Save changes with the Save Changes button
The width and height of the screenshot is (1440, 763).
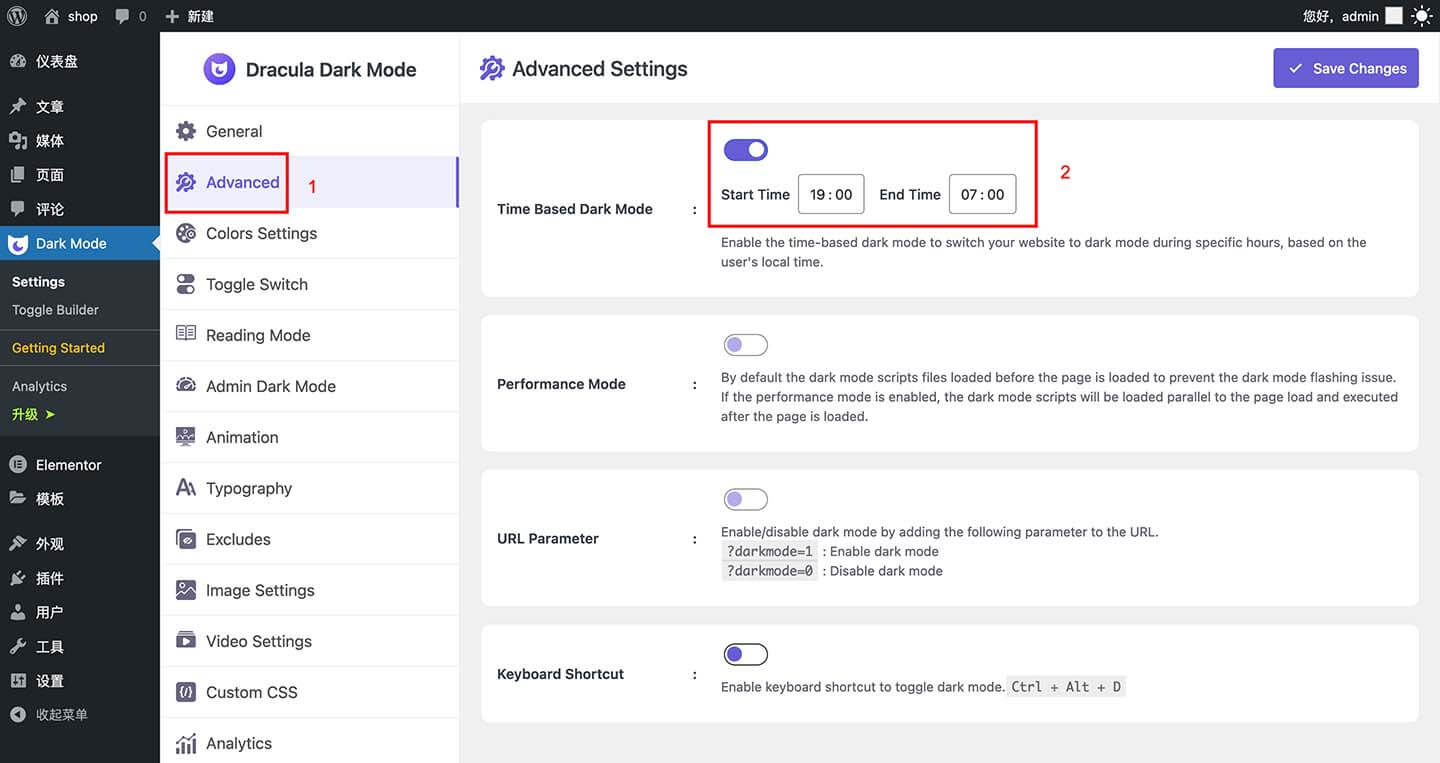point(1346,68)
